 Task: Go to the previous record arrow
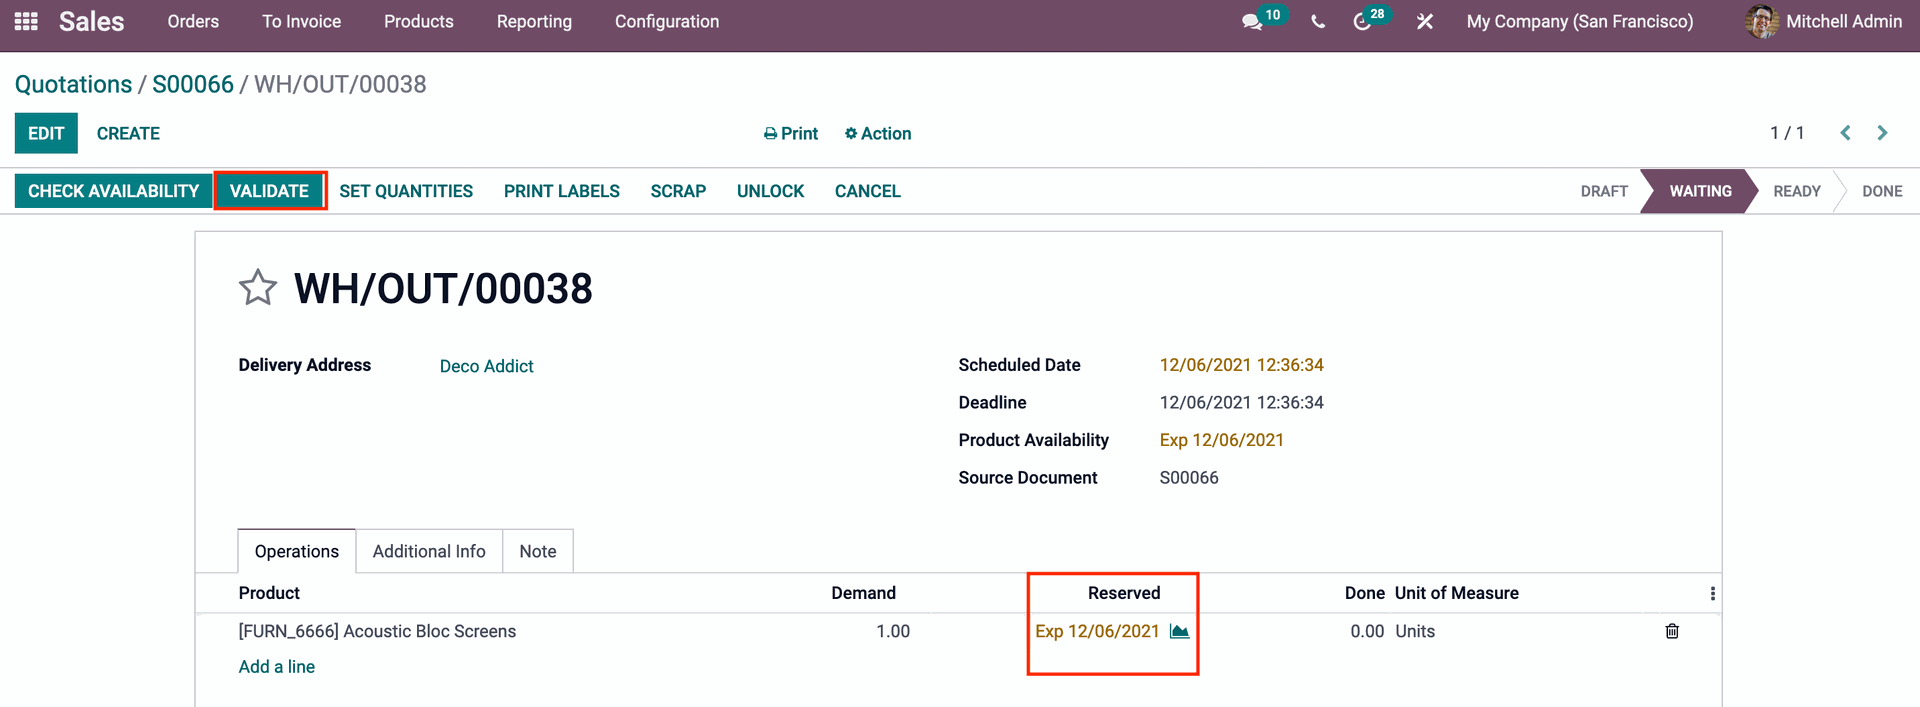[x=1846, y=133]
